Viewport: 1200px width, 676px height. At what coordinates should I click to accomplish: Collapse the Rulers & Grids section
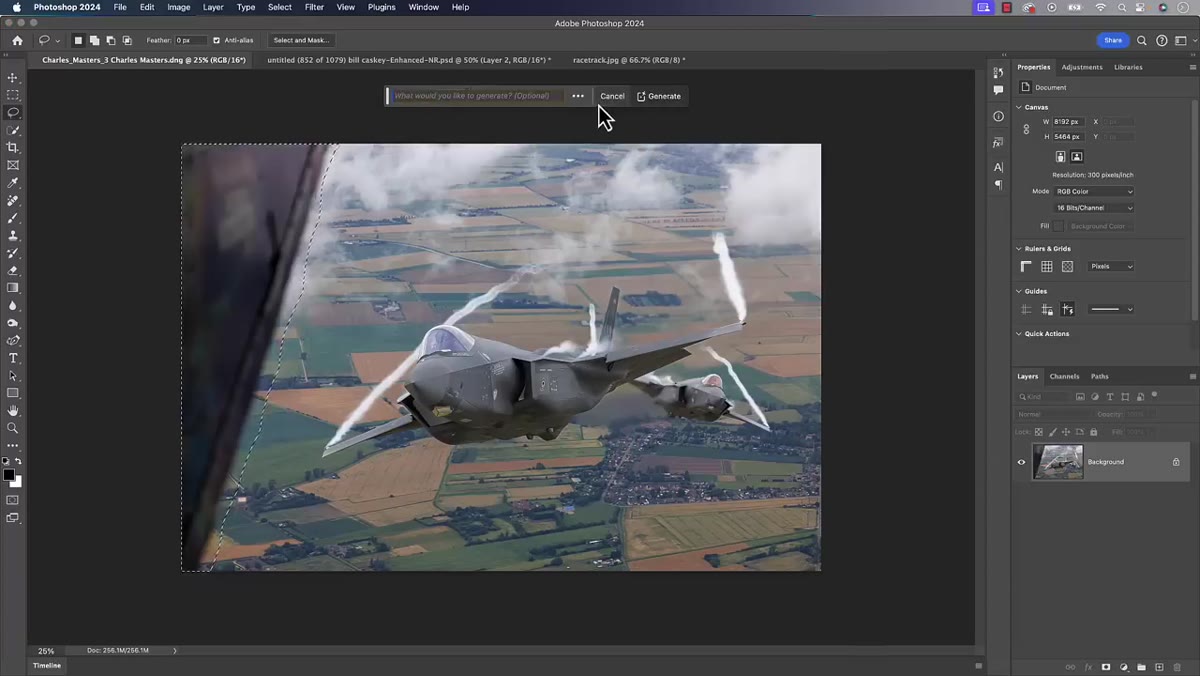1019,249
